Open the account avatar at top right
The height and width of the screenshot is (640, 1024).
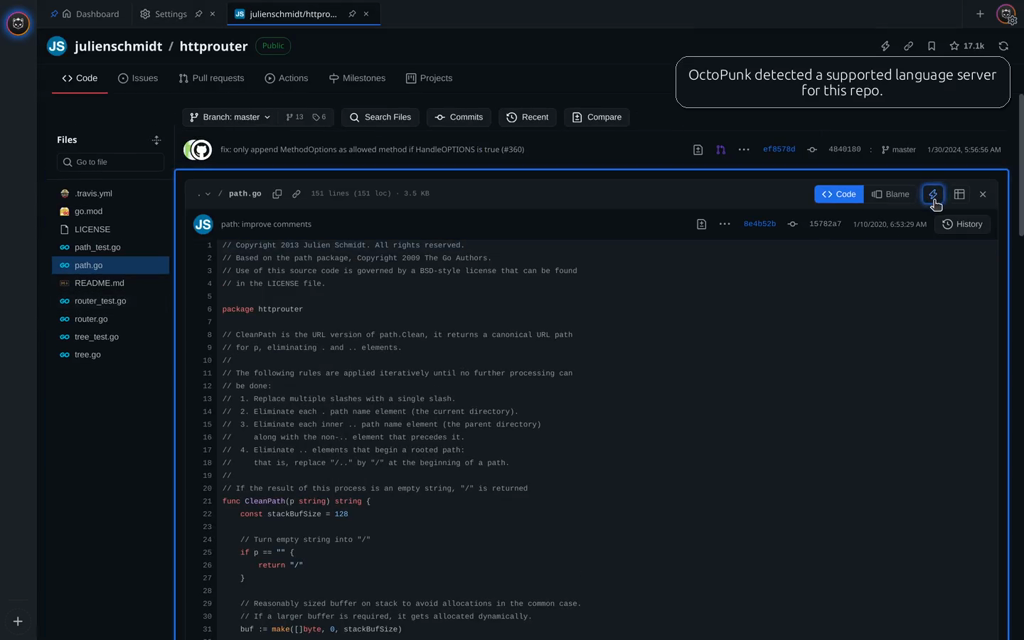pos(1006,14)
